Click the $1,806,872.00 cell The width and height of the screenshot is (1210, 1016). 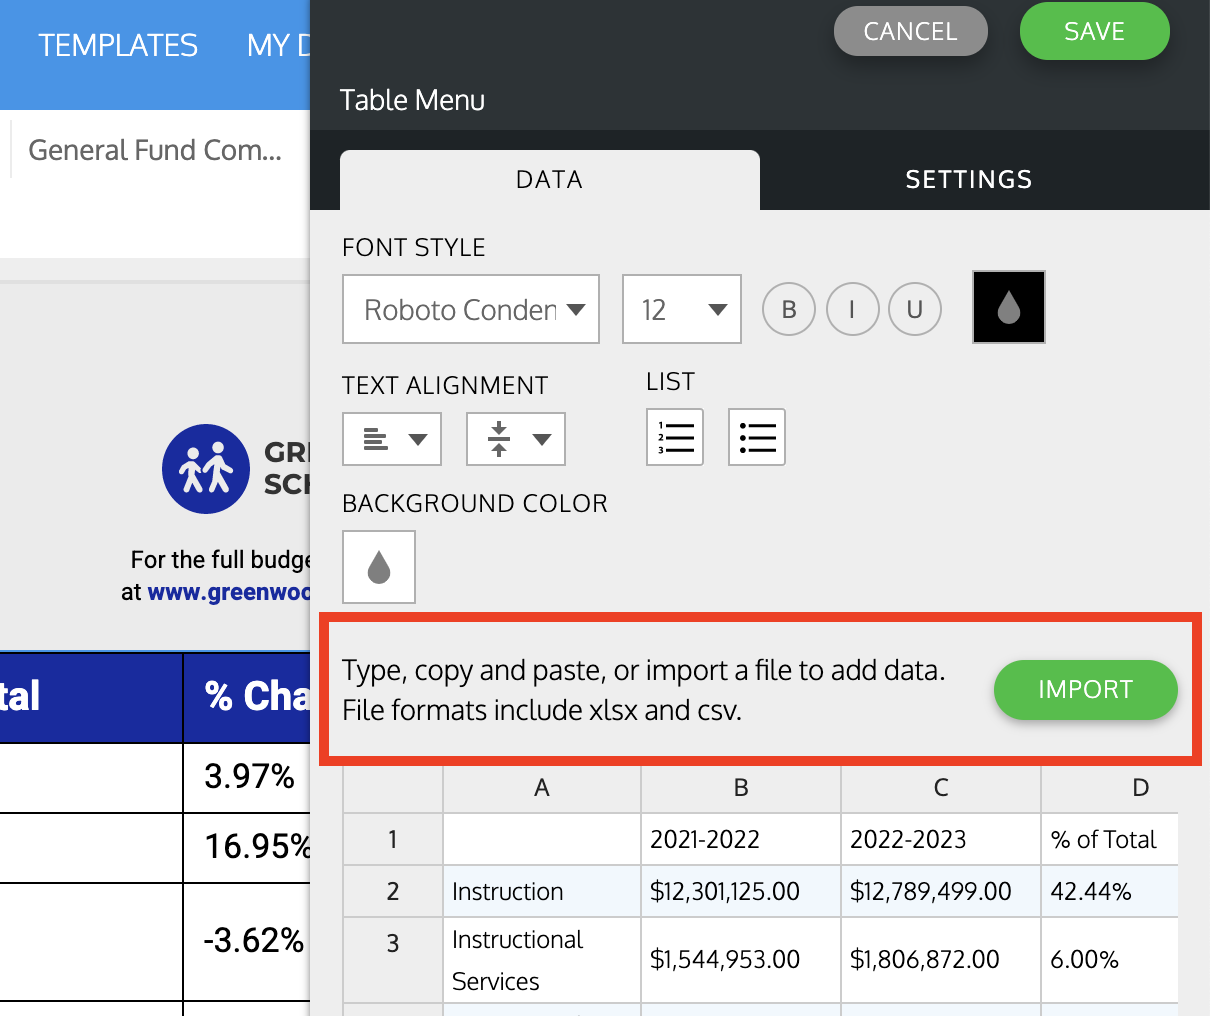(941, 960)
